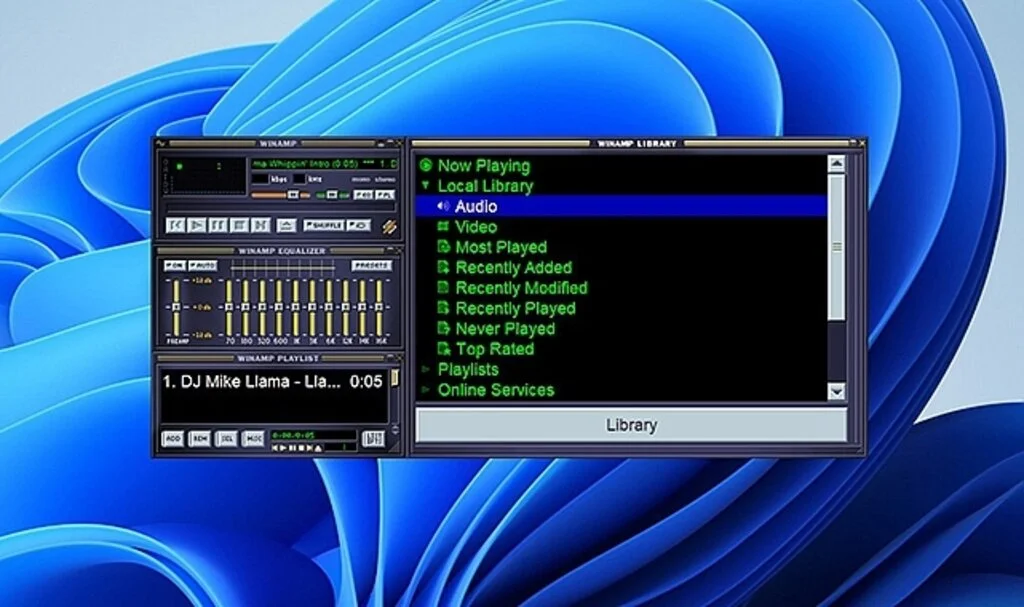Toggle the PL playlist window button
The image size is (1024, 607).
pyautogui.click(x=385, y=195)
